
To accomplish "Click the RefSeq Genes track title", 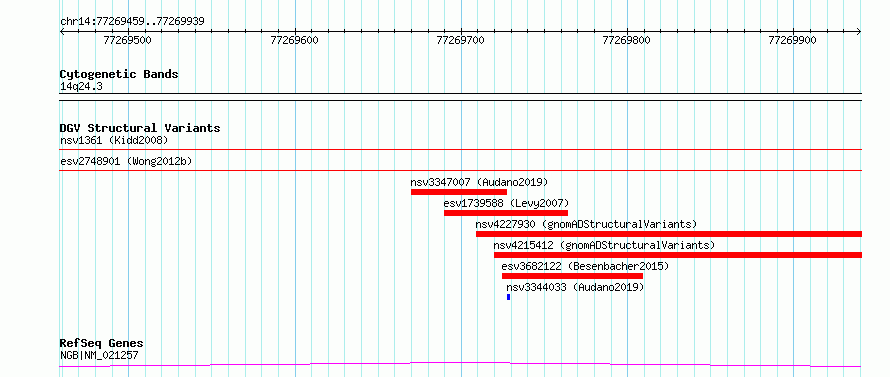I will (101, 344).
